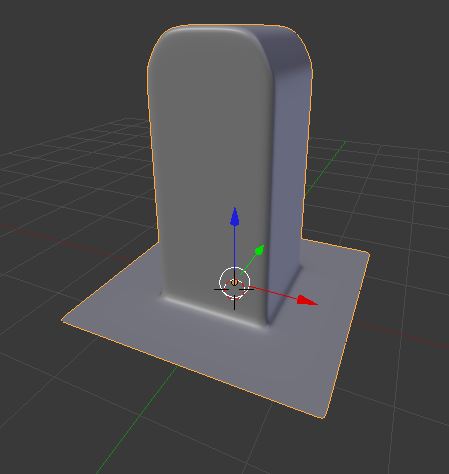The height and width of the screenshot is (474, 449).
Task: Click the blue Z-axis arrow tip
Action: point(235,216)
